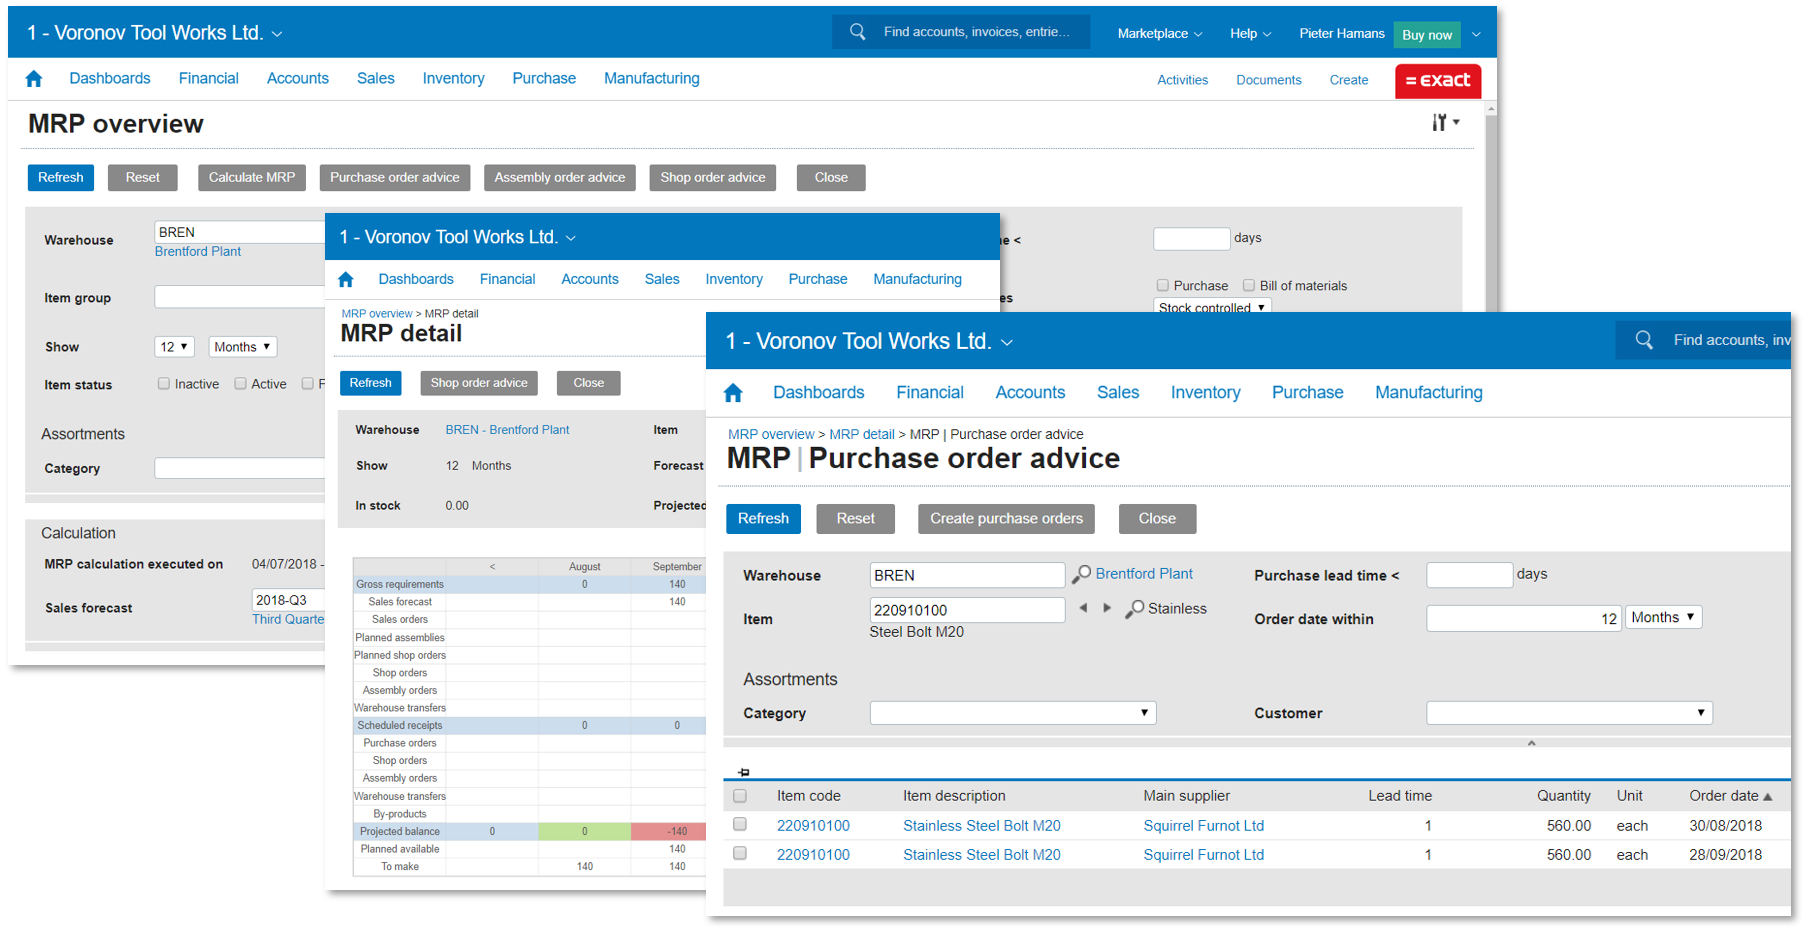
Task: Click the home icon in the Purchase order advice window
Action: point(733,393)
